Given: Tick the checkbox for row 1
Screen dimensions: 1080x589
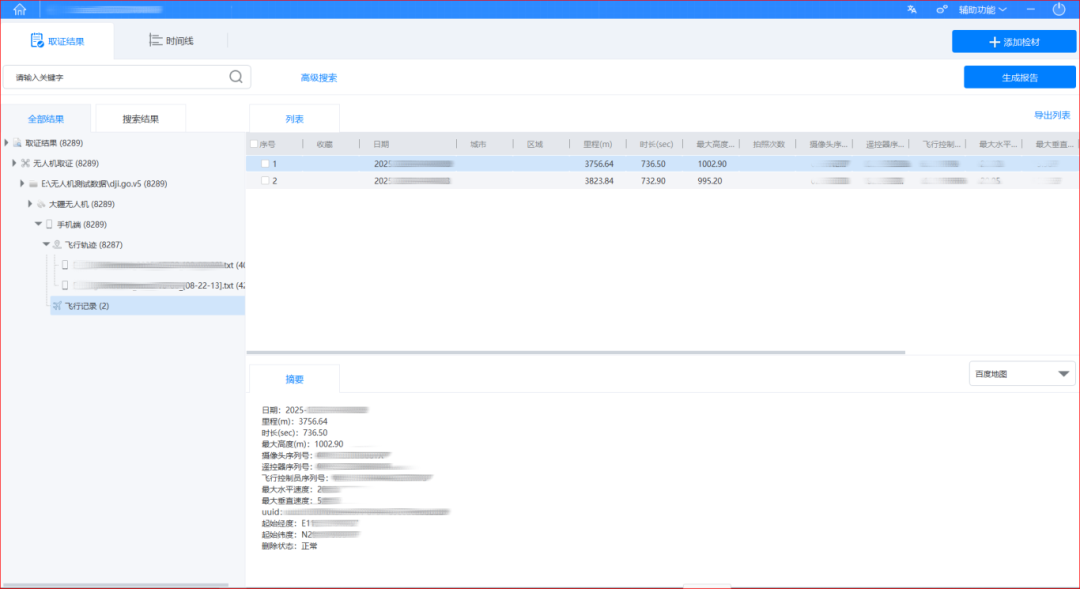Looking at the screenshot, I should coord(265,163).
